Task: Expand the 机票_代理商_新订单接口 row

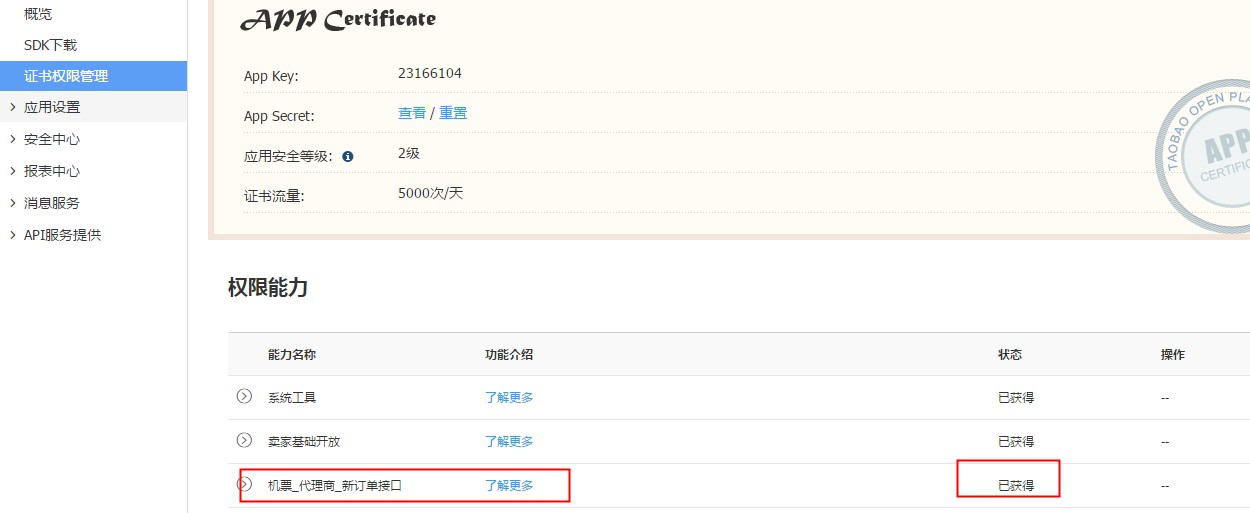Action: [244, 484]
